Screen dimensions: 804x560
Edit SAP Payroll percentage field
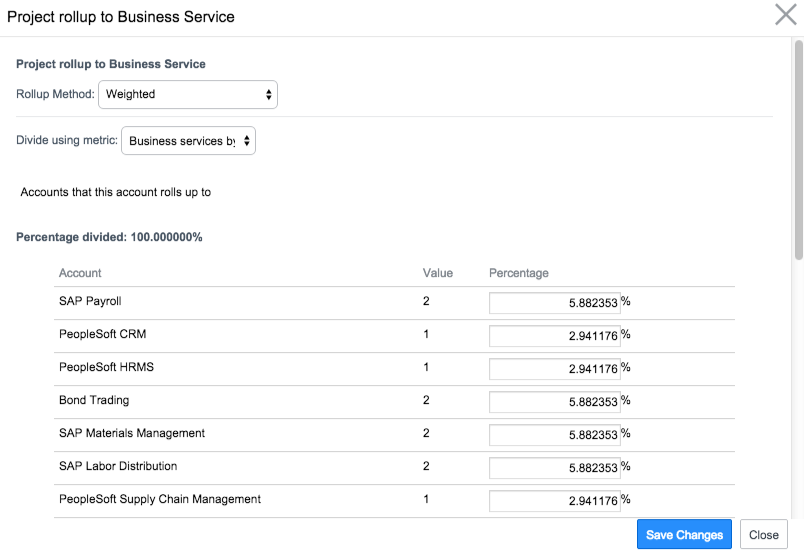coord(555,303)
